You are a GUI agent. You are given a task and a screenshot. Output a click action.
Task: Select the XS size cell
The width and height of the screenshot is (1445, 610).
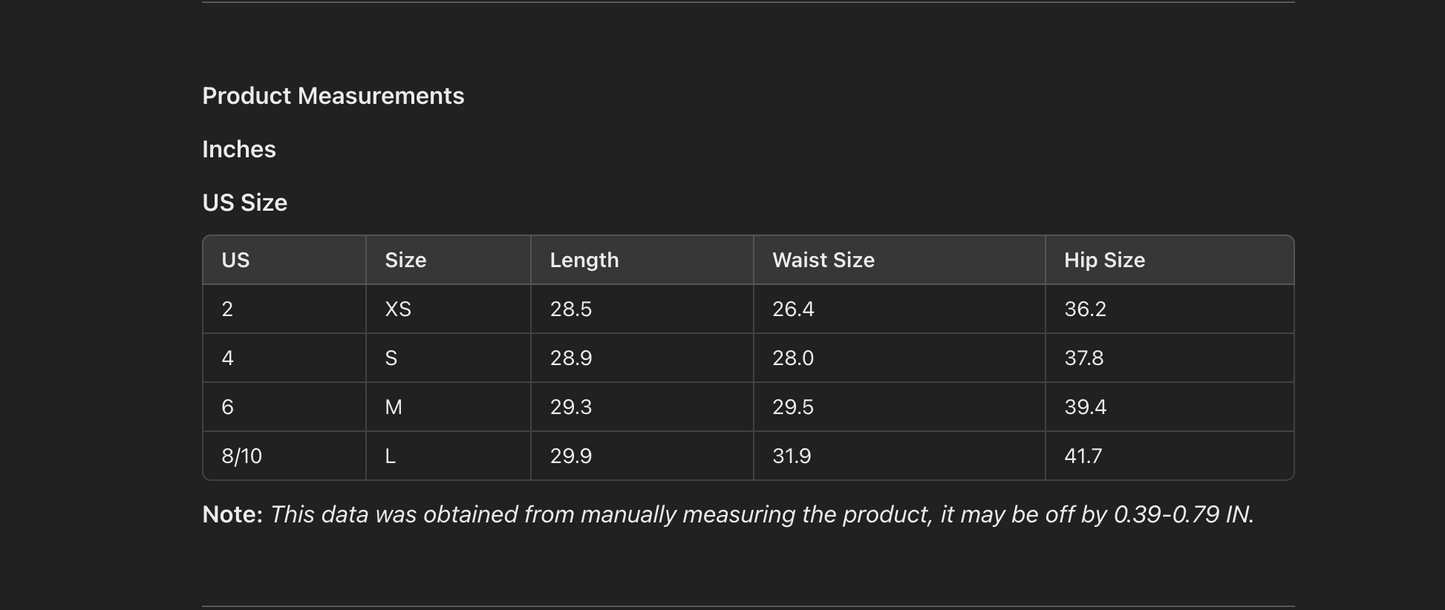pyautogui.click(x=398, y=309)
